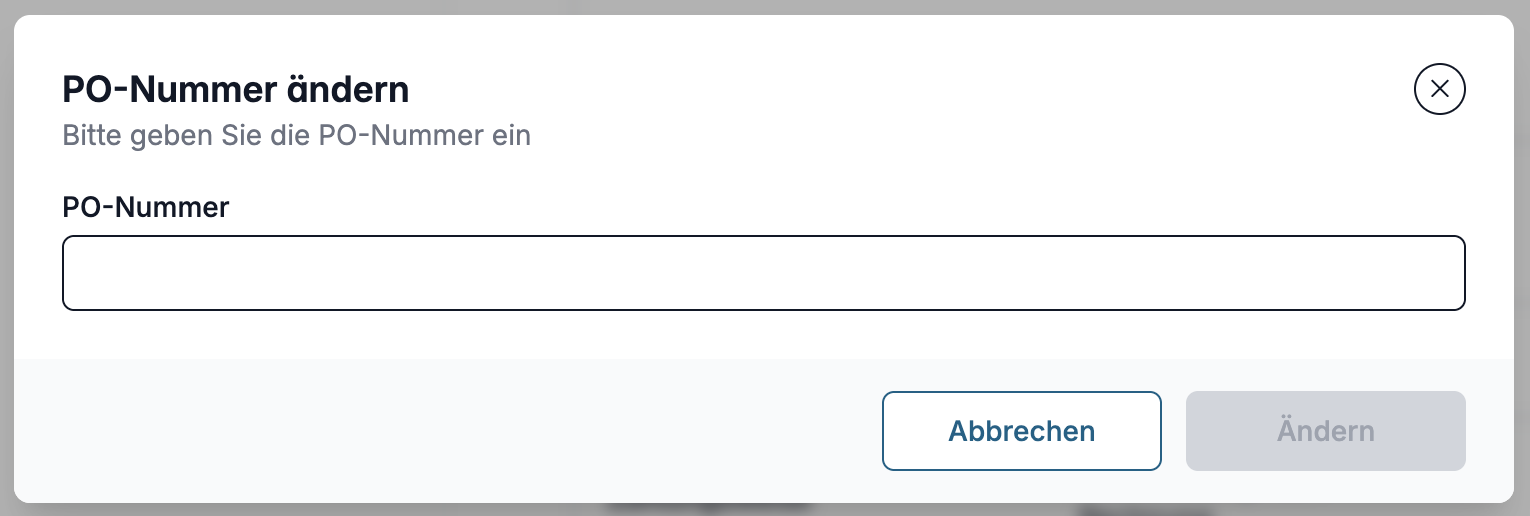Viewport: 1530px width, 516px height.
Task: Dismiss the dialog via top-right cross
Action: (x=1439, y=89)
